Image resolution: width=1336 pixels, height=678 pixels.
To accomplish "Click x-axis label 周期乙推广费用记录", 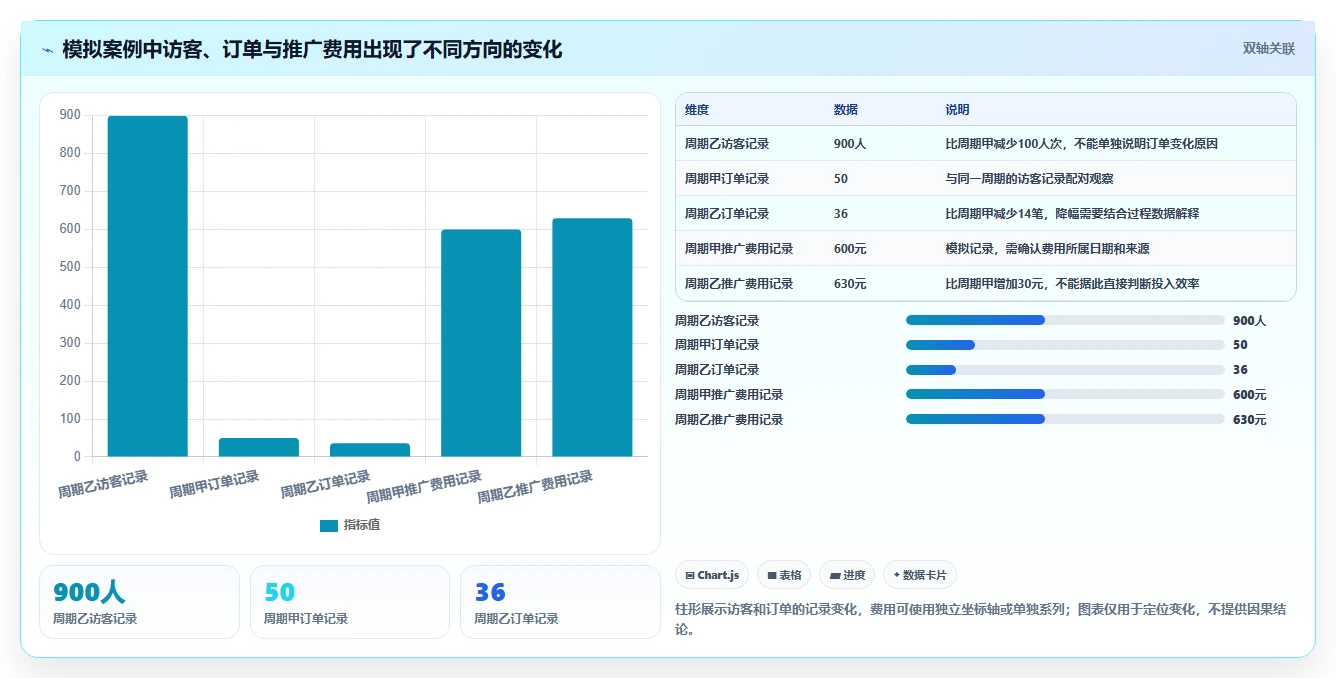I will [535, 488].
